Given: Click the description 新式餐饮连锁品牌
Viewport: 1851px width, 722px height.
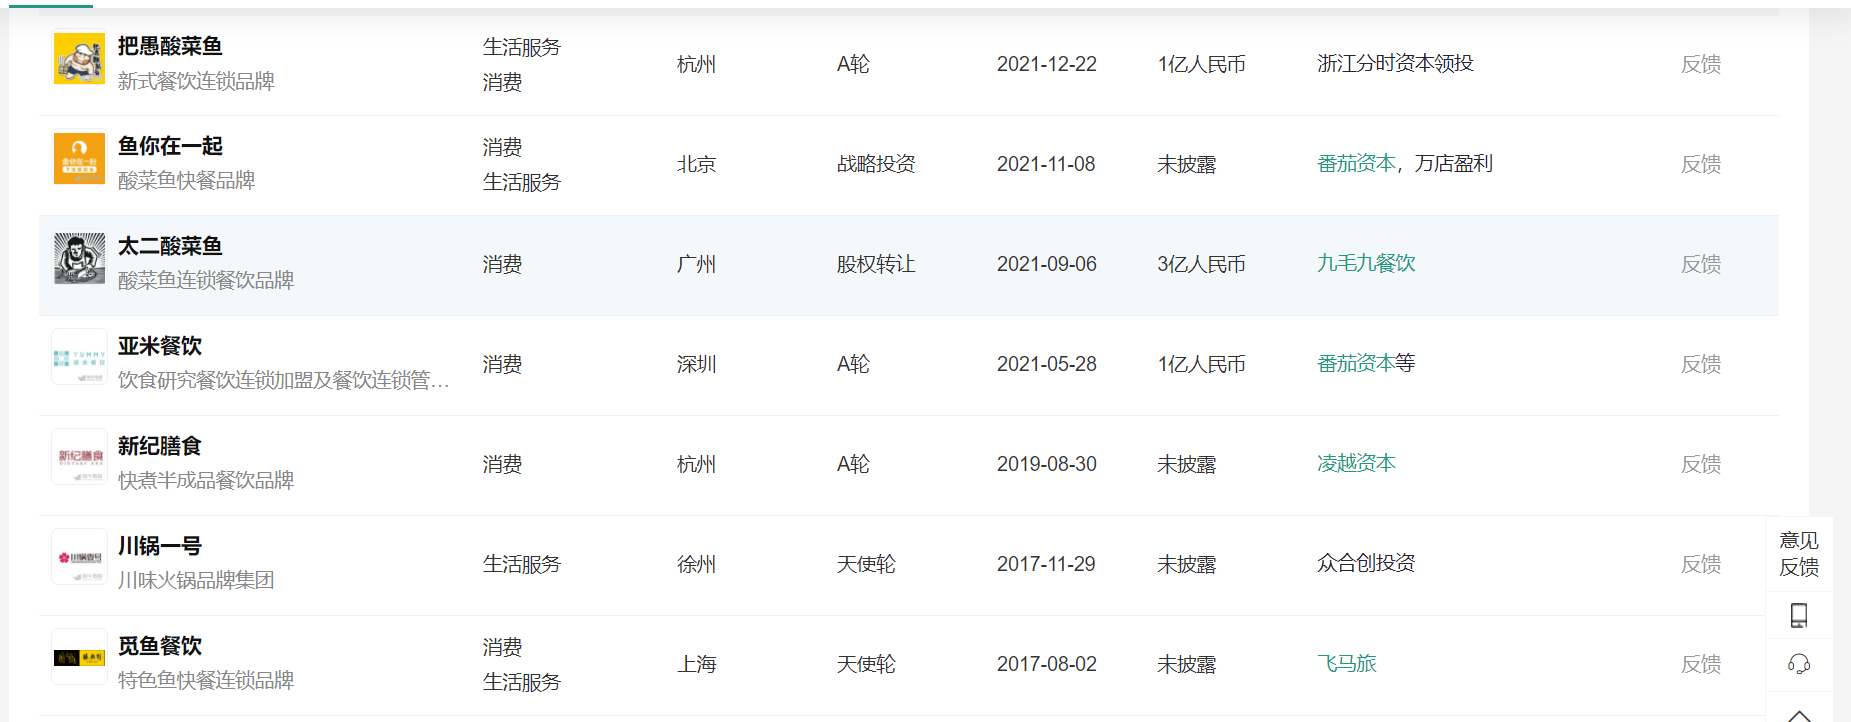Looking at the screenshot, I should point(196,81).
